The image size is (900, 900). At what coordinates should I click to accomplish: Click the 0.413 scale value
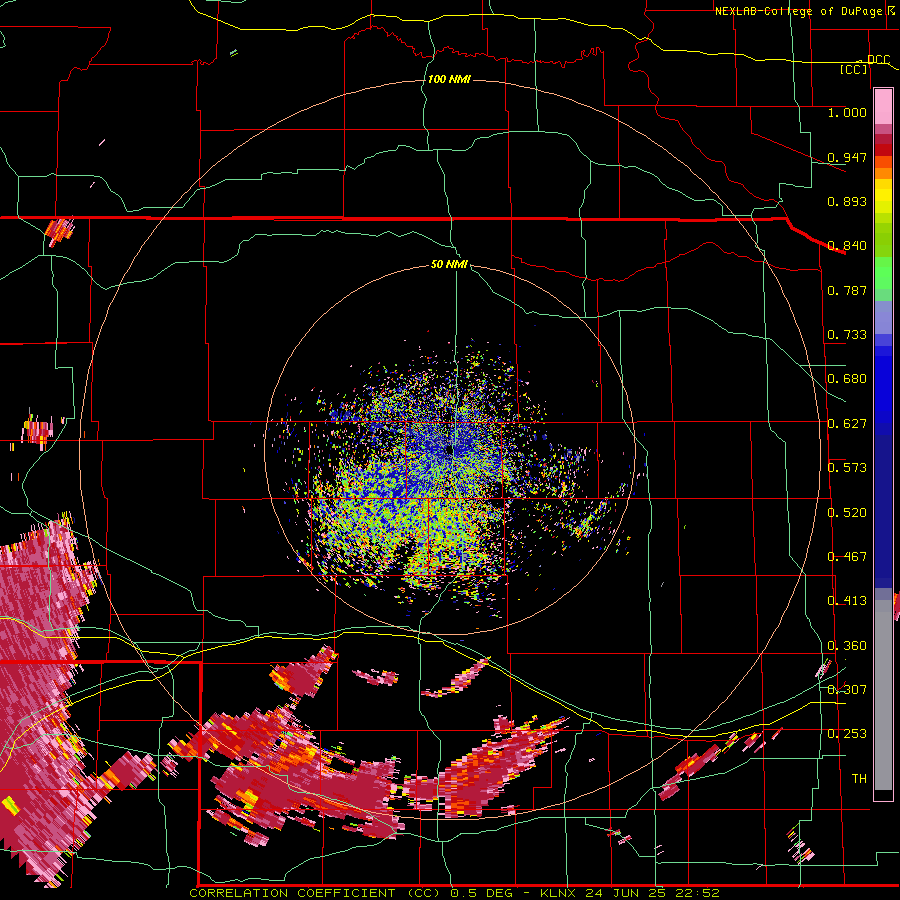[847, 601]
